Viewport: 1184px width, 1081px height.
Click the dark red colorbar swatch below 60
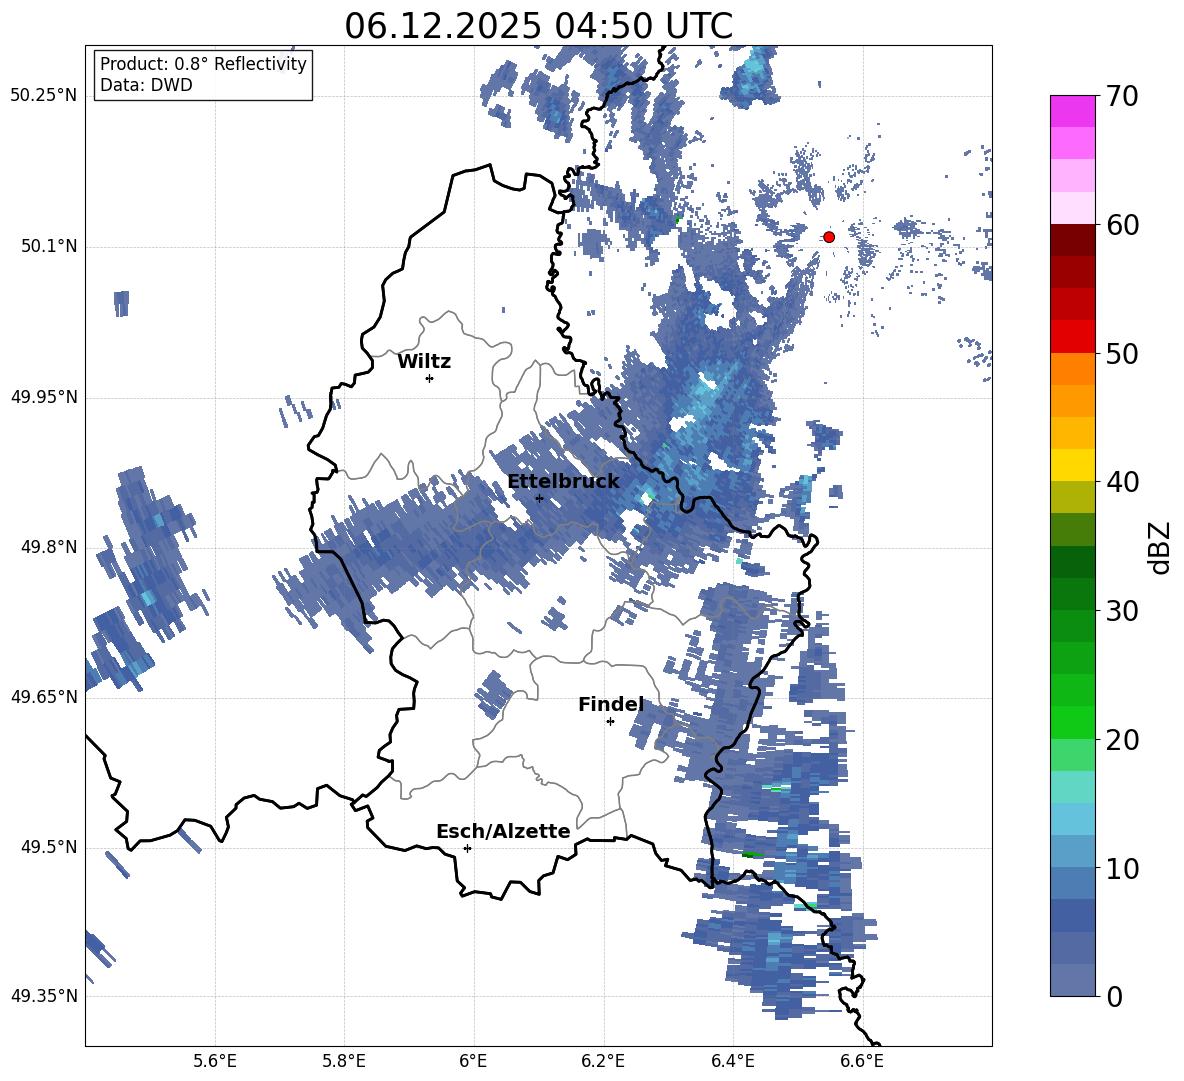pyautogui.click(x=1073, y=240)
